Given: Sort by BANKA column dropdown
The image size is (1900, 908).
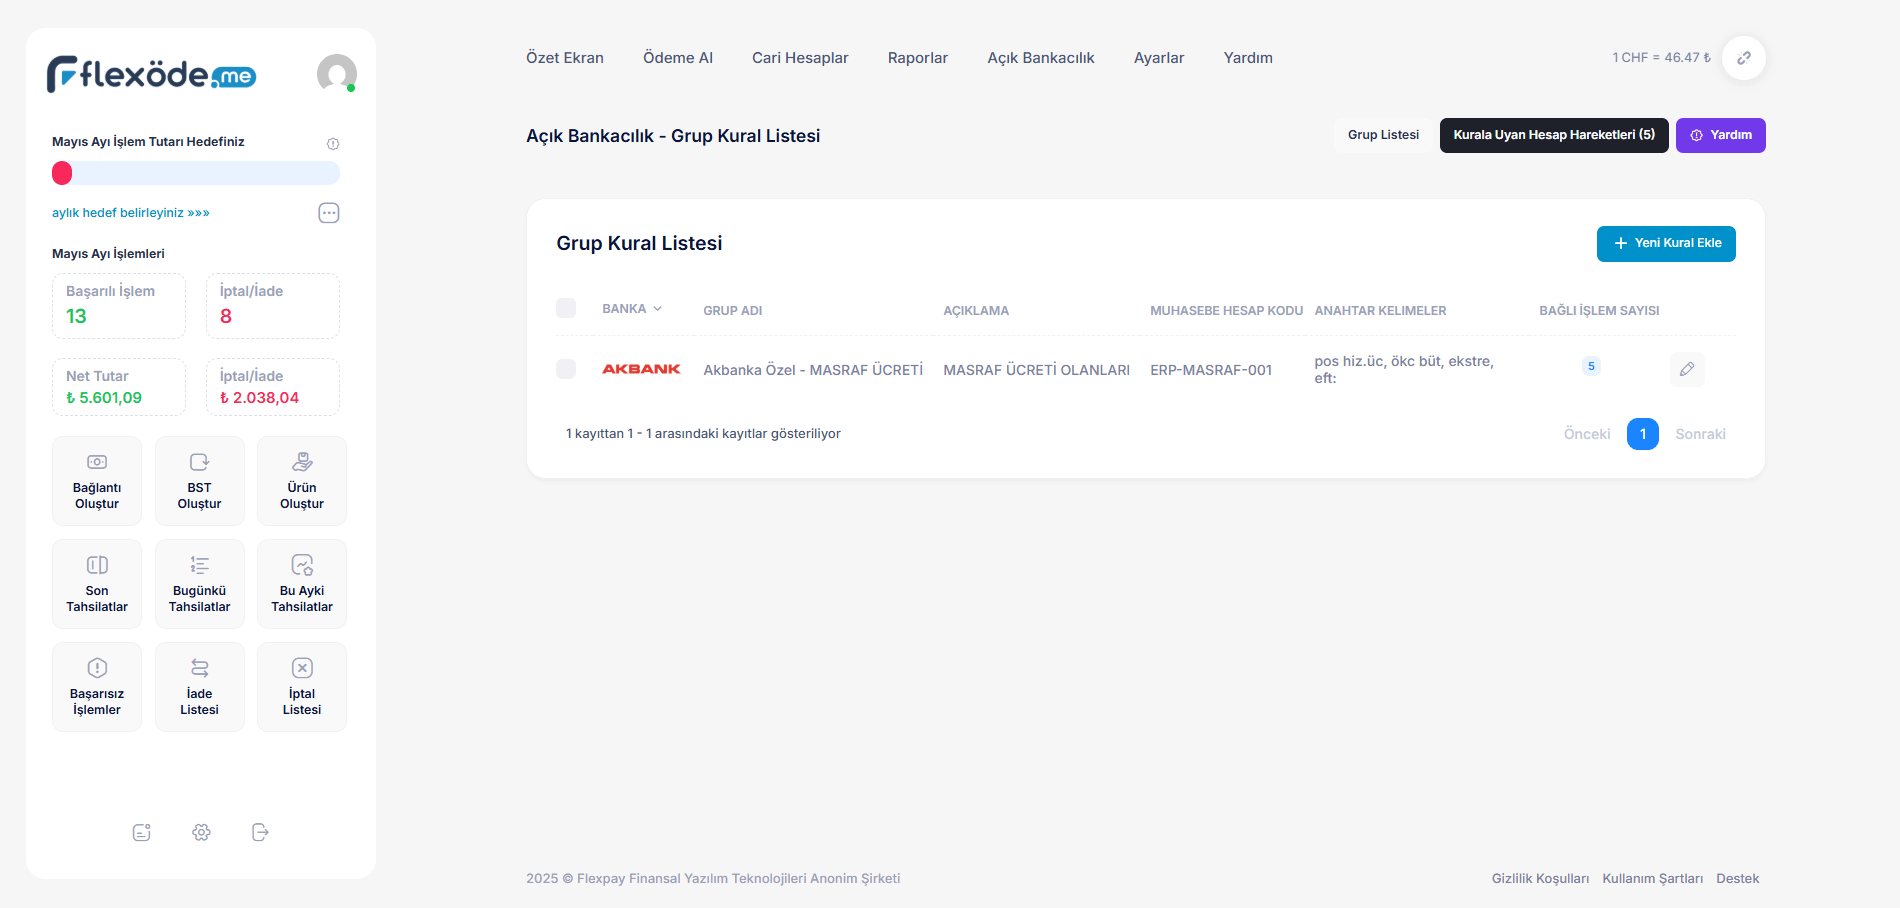Looking at the screenshot, I should click(x=632, y=309).
